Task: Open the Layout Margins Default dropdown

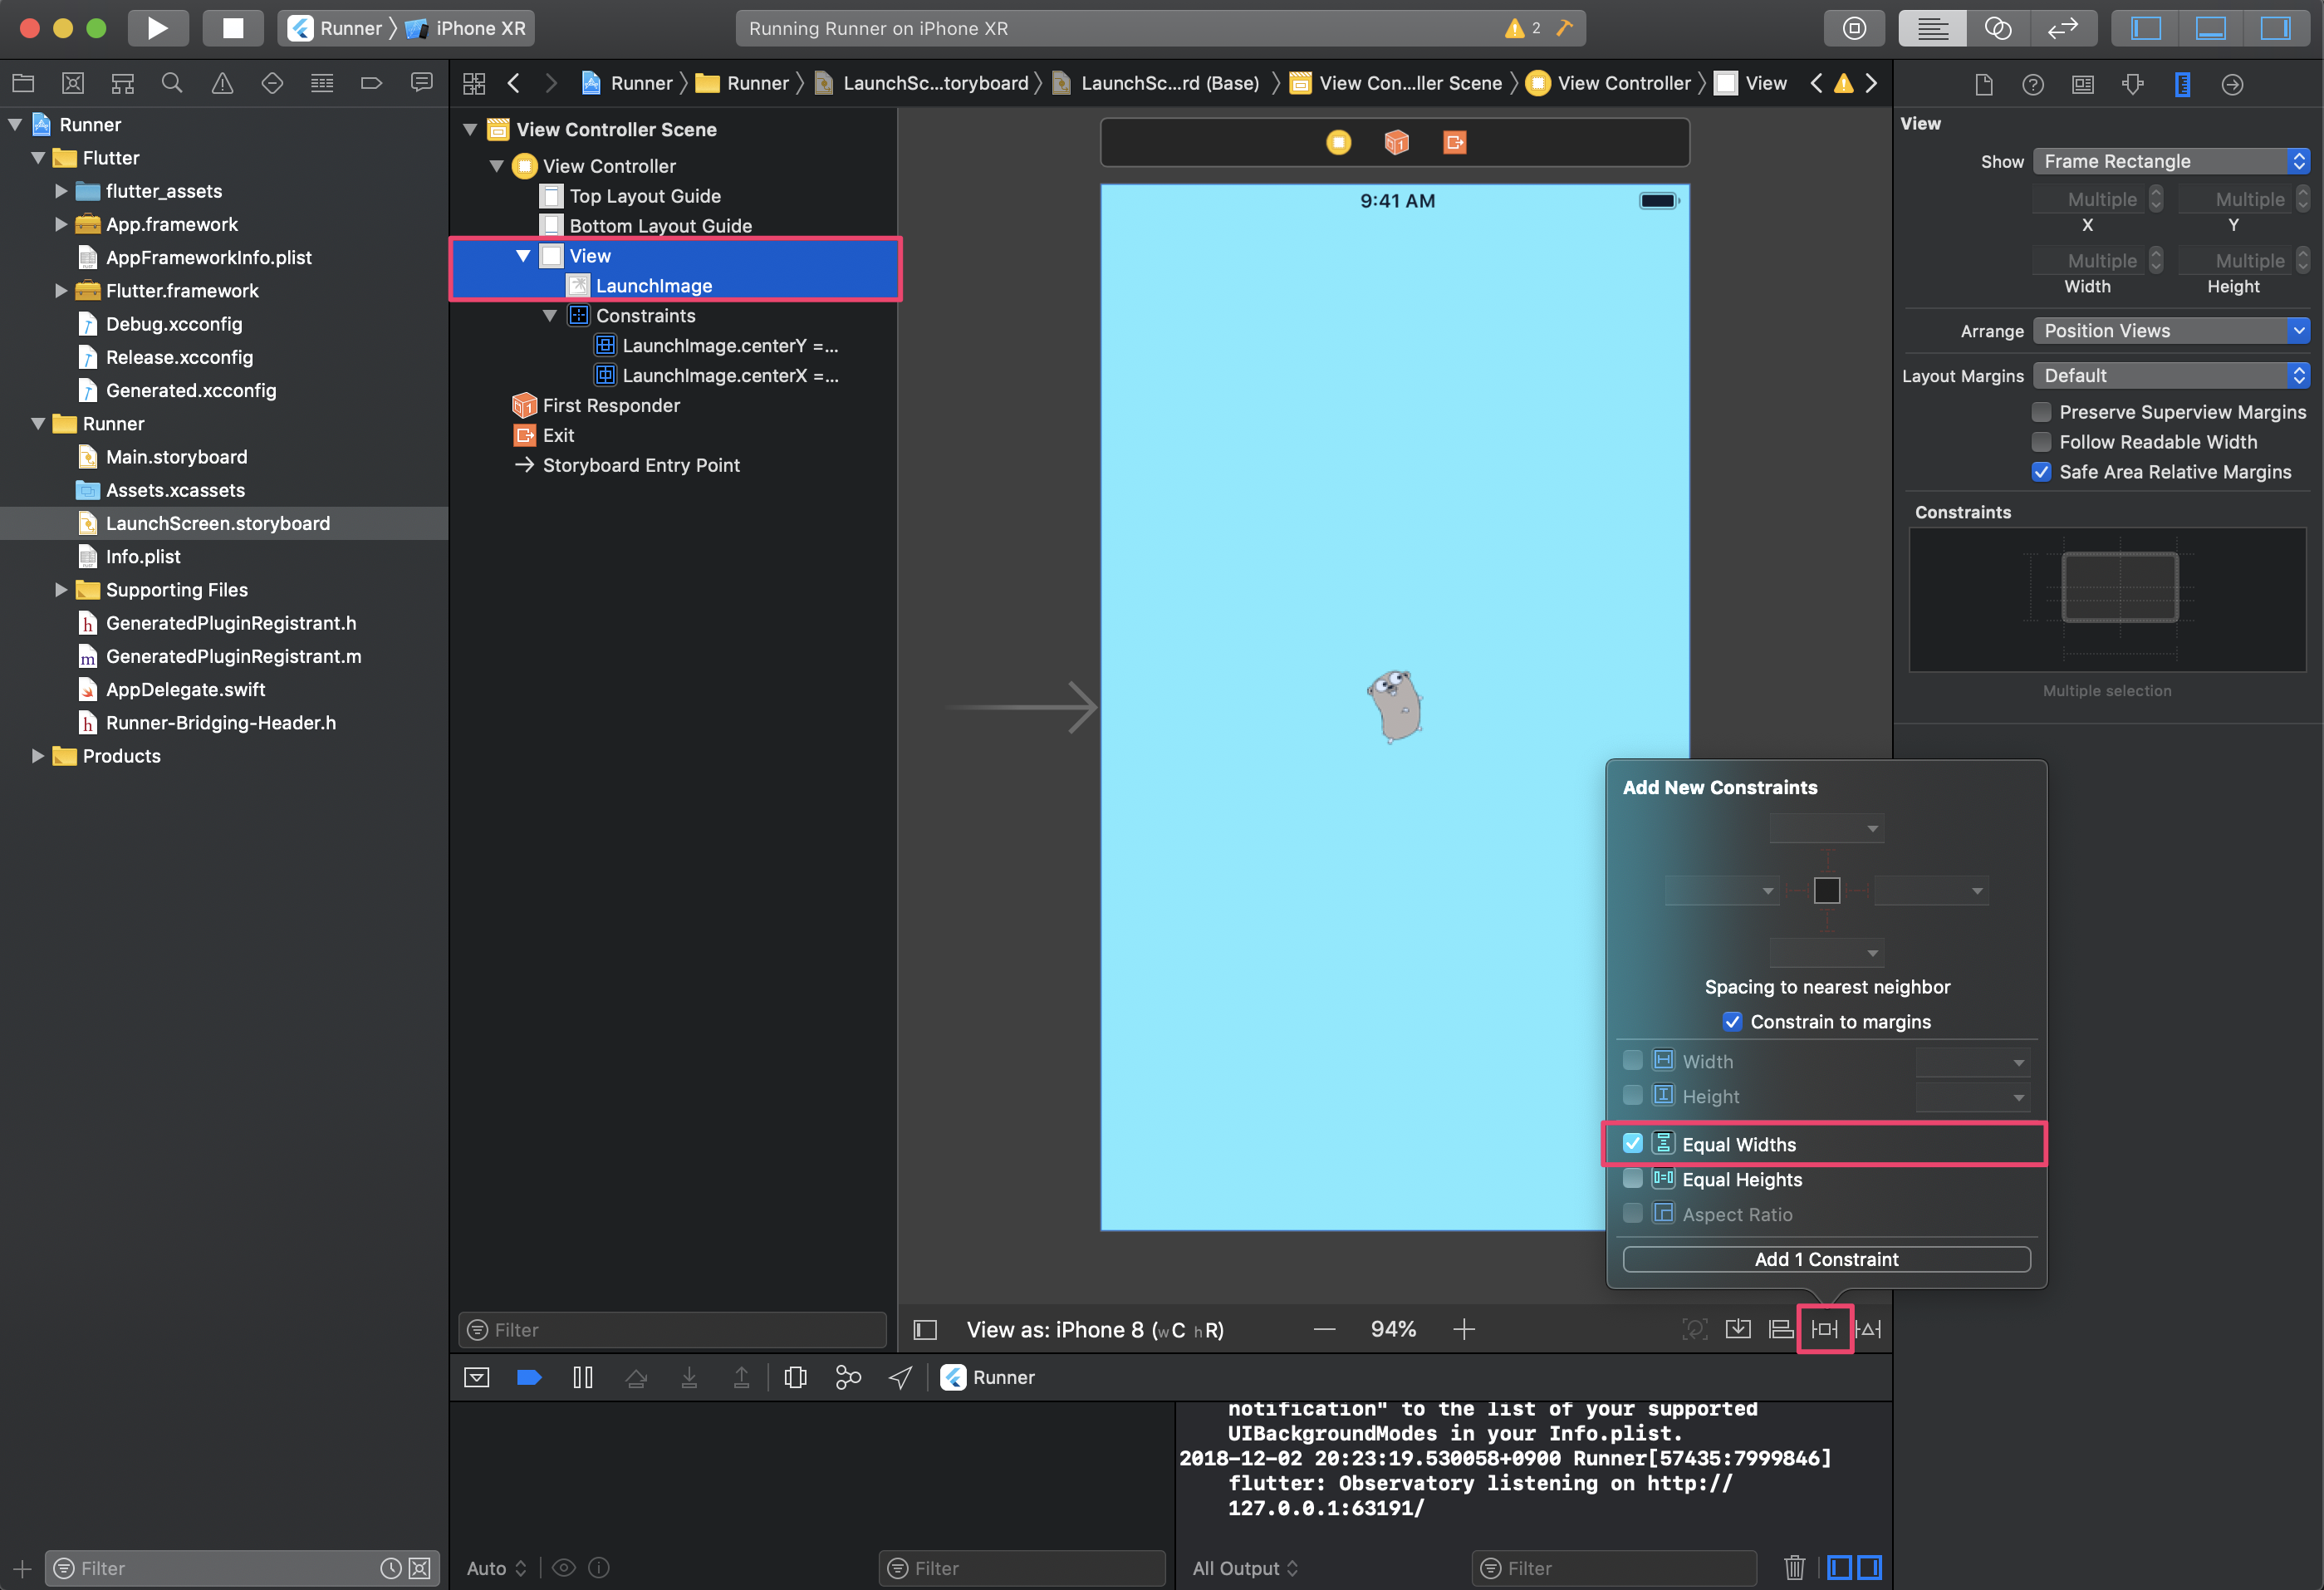Action: [2171, 375]
